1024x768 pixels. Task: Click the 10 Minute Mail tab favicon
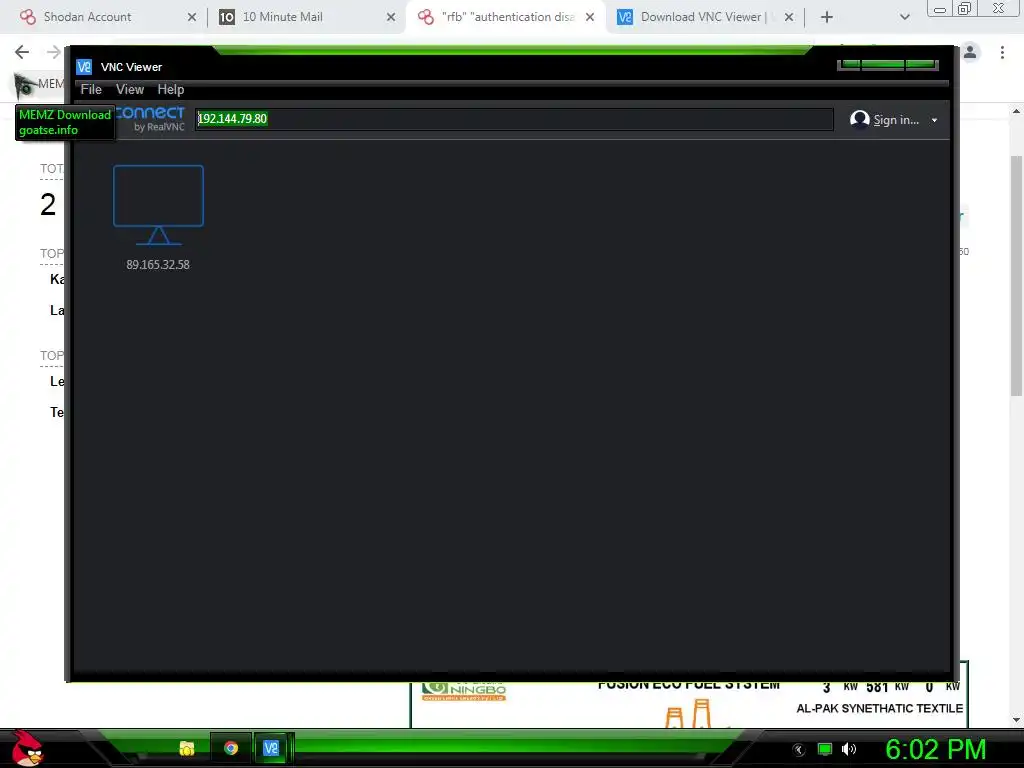point(227,17)
